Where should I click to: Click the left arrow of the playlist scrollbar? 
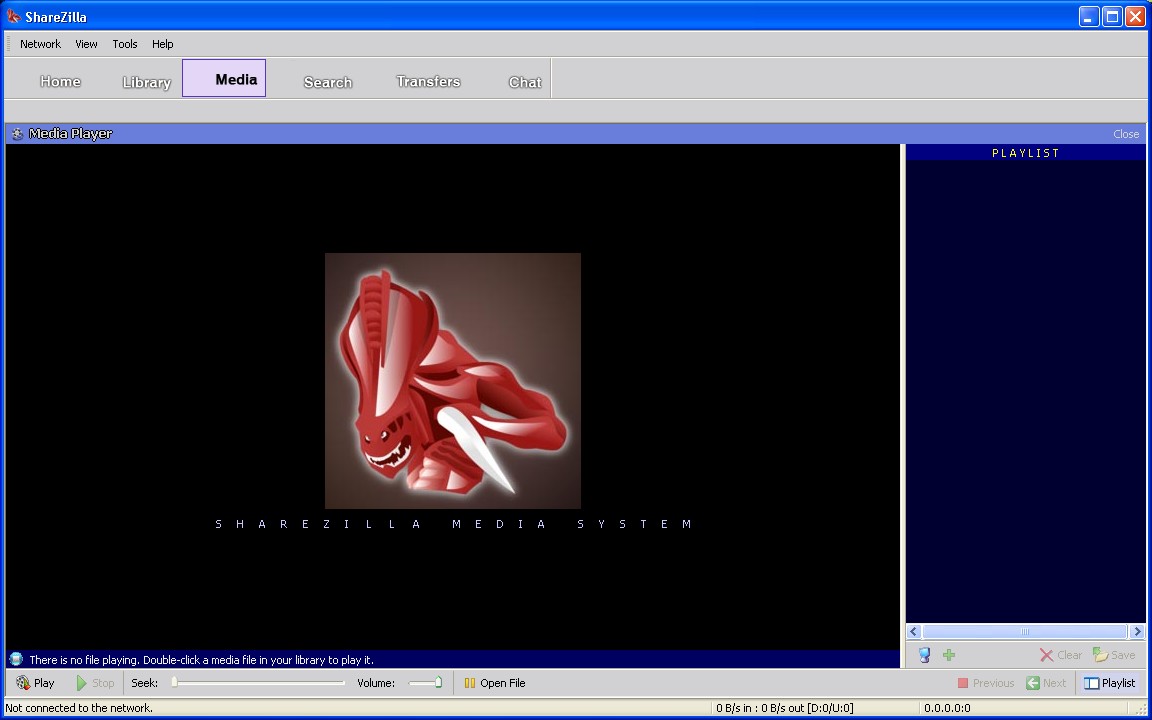pos(914,631)
